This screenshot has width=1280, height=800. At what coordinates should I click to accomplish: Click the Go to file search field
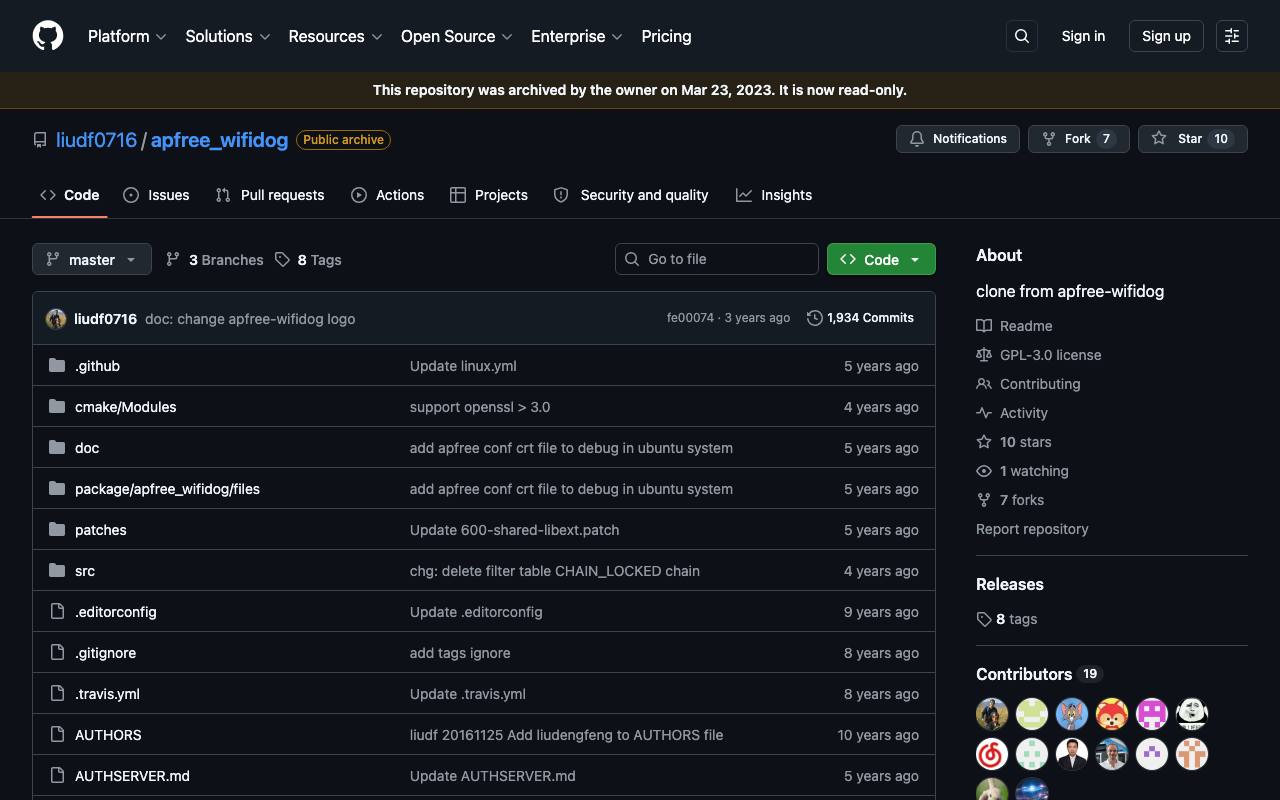pyautogui.click(x=717, y=259)
